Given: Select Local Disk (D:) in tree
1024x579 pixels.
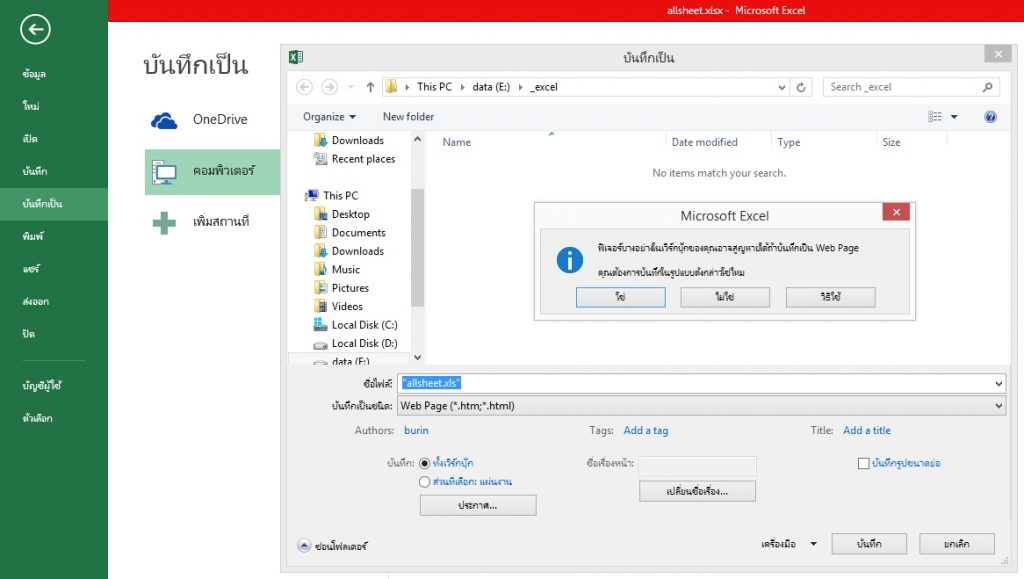Looking at the screenshot, I should 364,343.
